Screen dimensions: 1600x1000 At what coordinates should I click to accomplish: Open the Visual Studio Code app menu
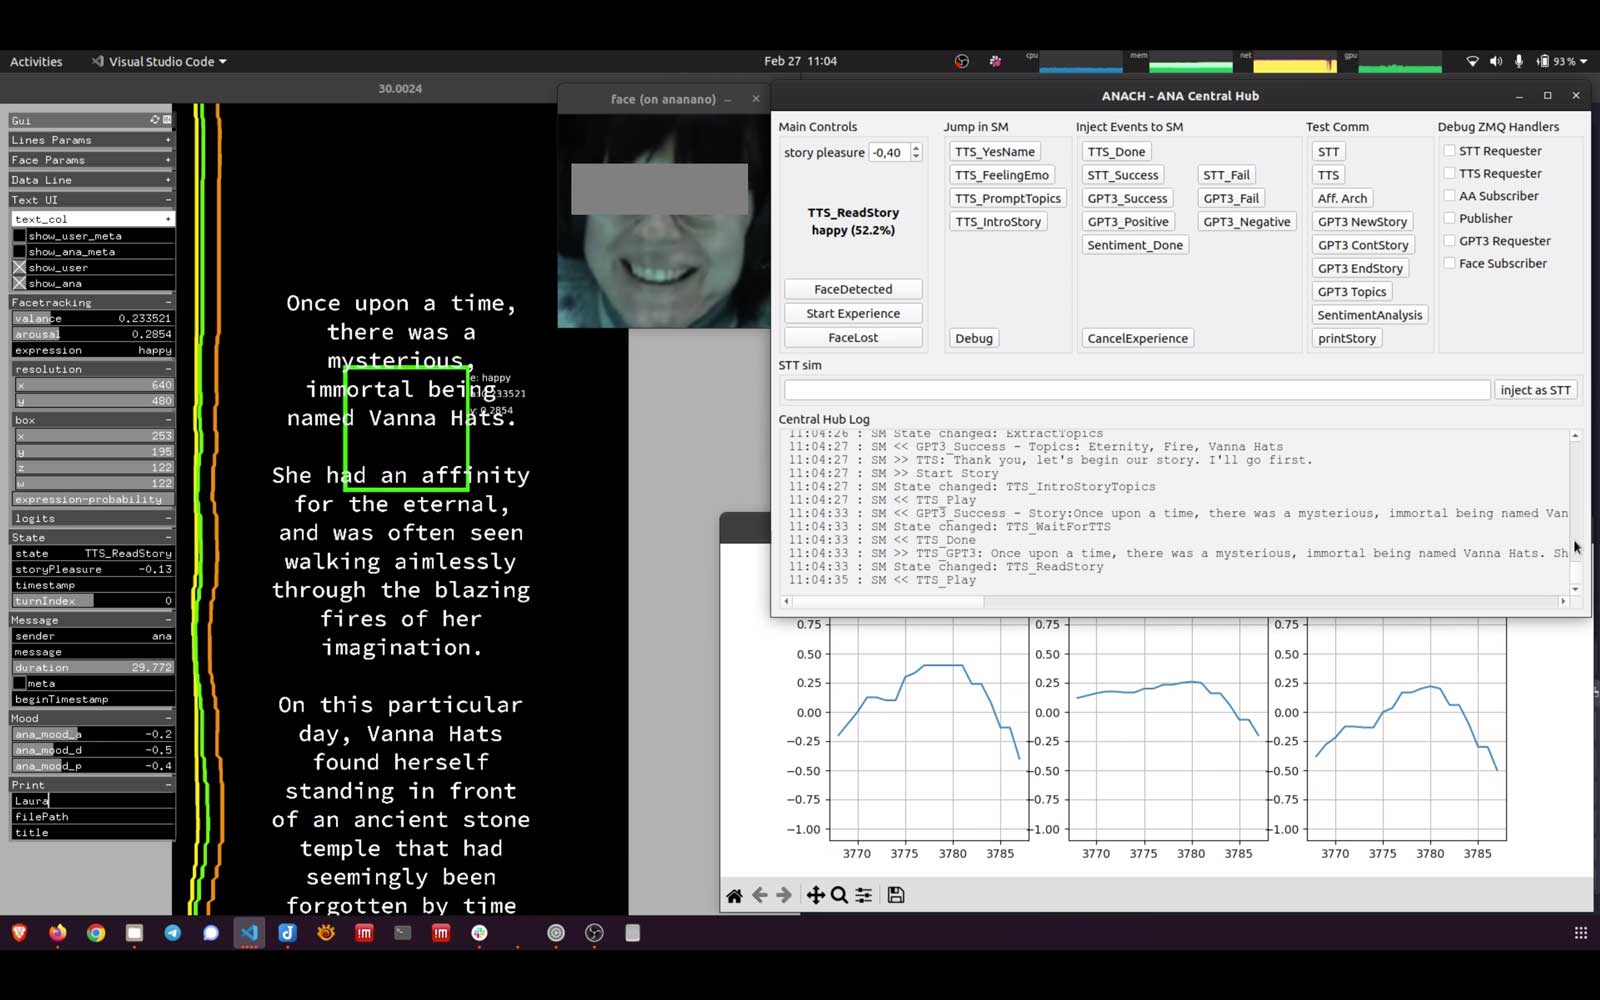click(x=160, y=62)
